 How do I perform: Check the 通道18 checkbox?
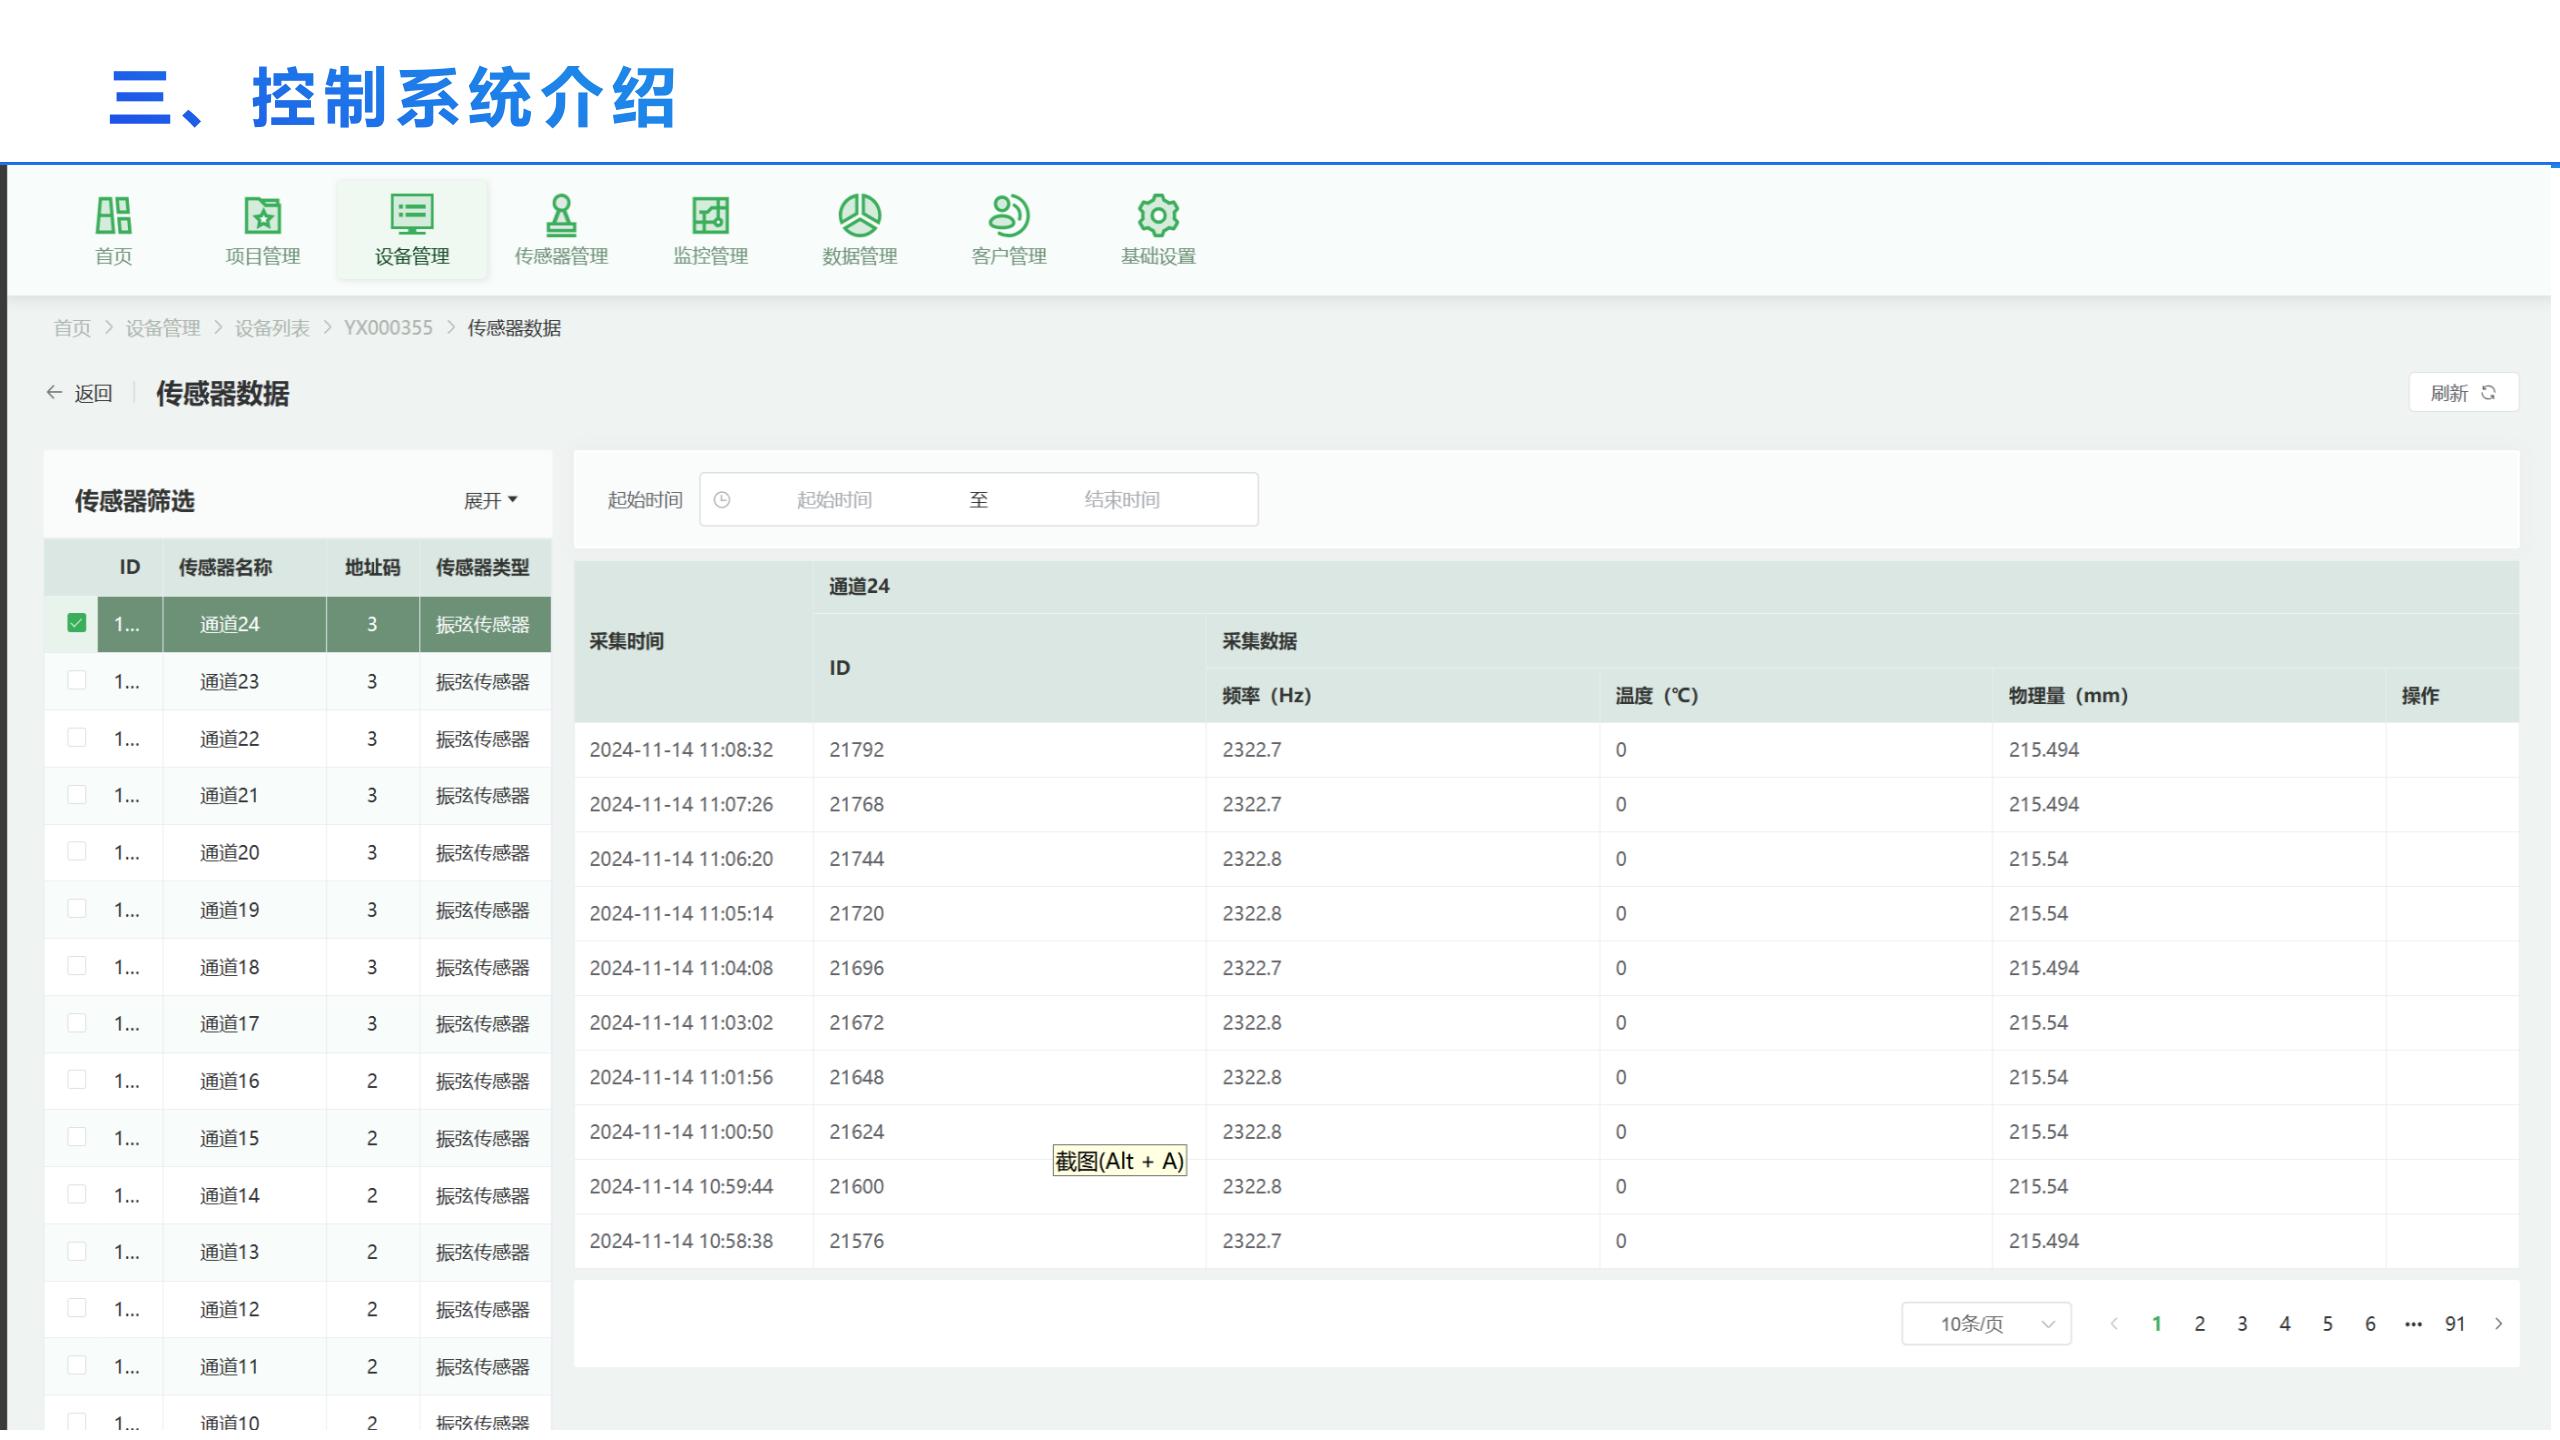[x=76, y=965]
